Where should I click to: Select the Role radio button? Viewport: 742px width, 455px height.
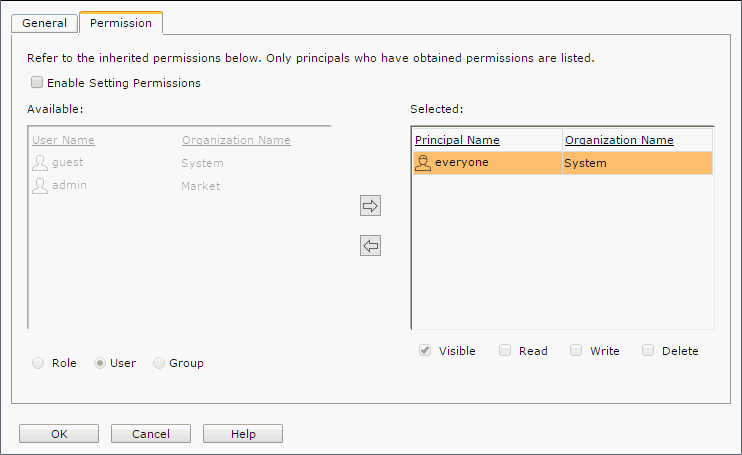tap(38, 363)
